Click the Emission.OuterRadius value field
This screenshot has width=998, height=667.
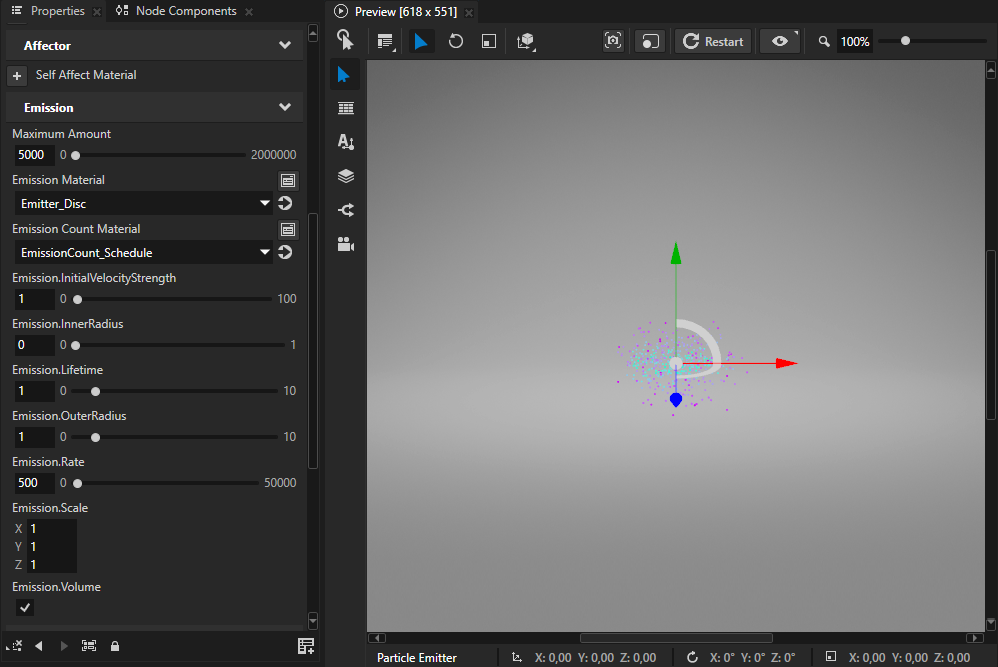coord(34,437)
